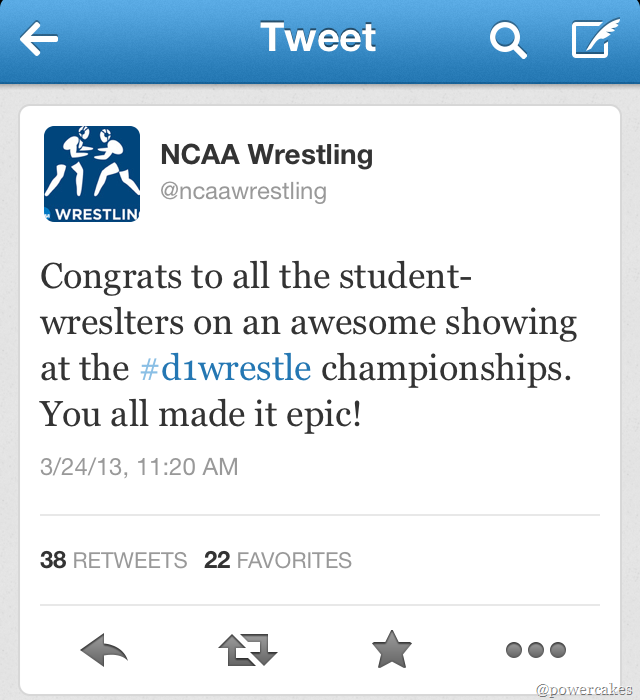Open more options via three dots
Screen dimensions: 640x700
536,651
